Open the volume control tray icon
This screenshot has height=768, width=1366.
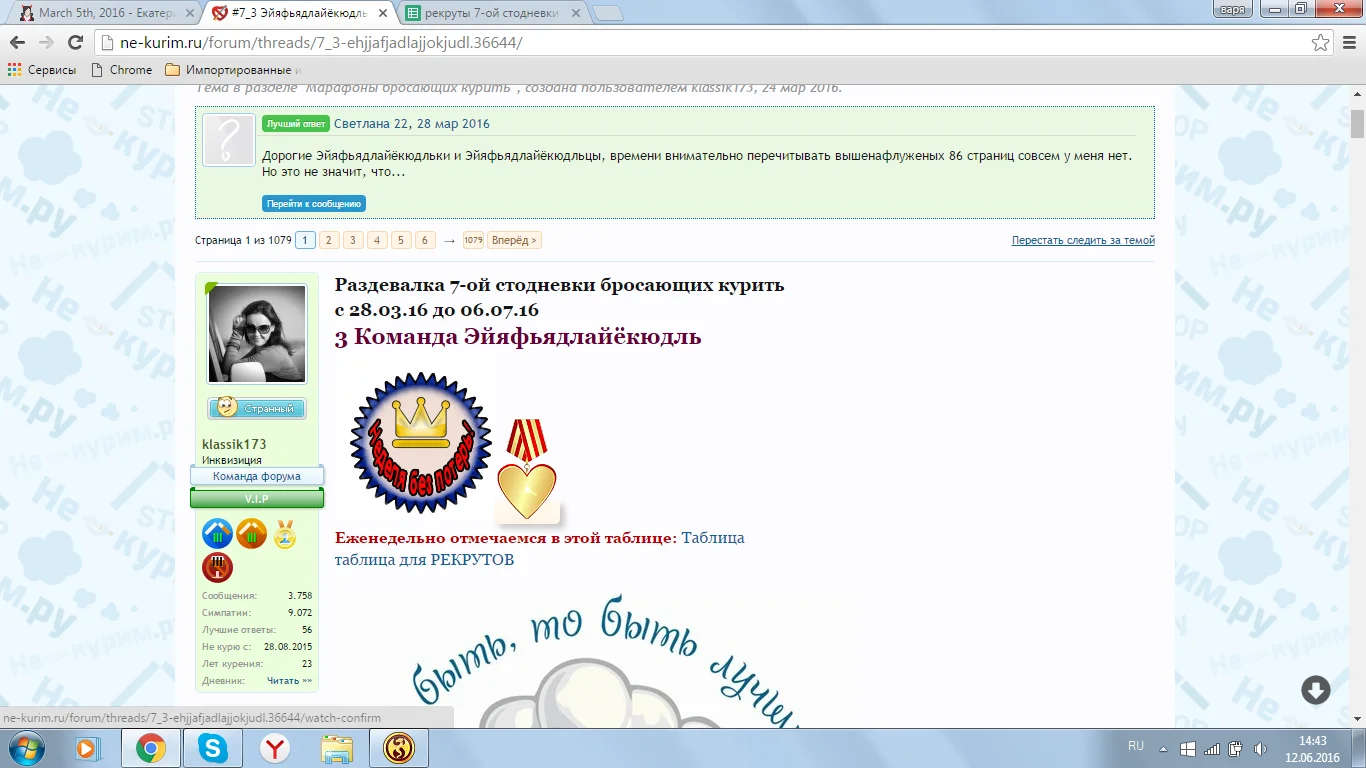click(x=1258, y=748)
